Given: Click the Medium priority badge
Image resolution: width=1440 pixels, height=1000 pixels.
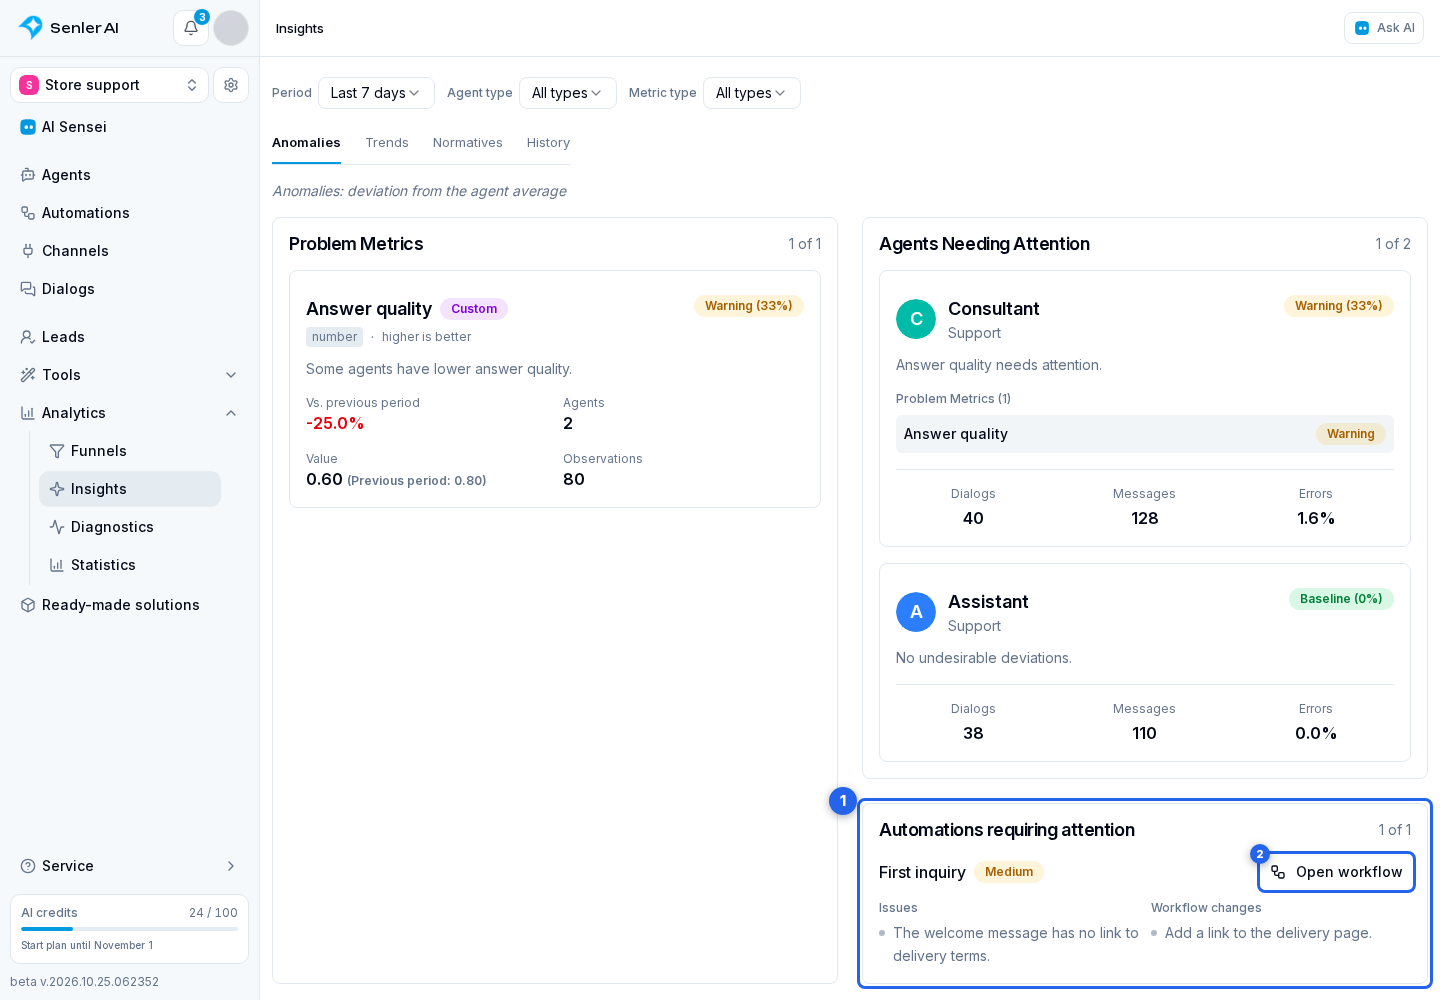Looking at the screenshot, I should [x=1009, y=872].
